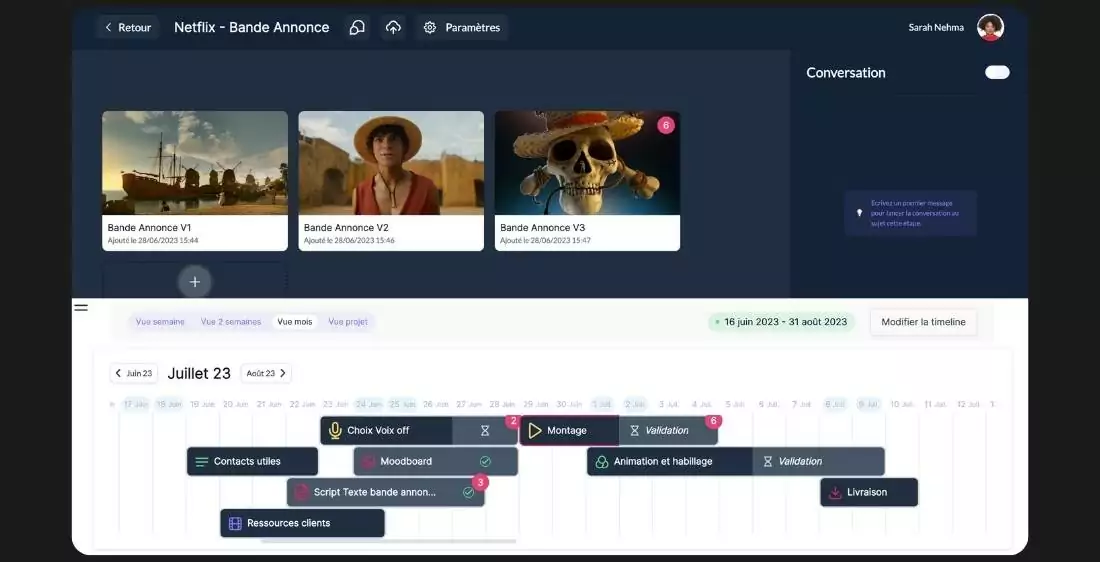This screenshot has width=1100, height=562.
Task: Go to previous month Juin 23
Action: tap(134, 373)
